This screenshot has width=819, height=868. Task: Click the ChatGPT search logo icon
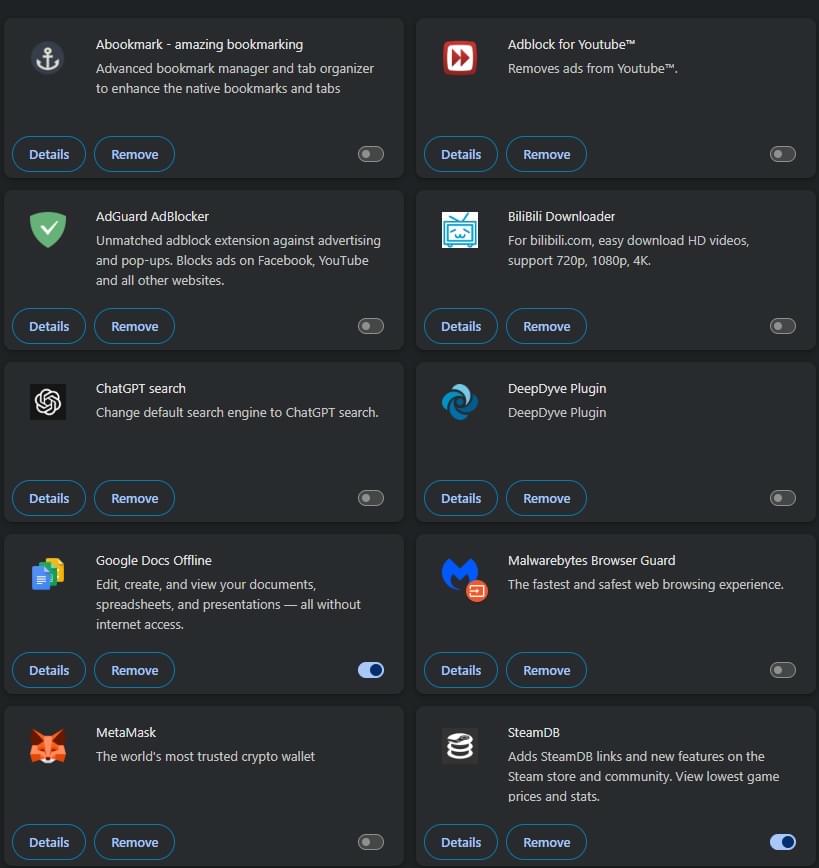(48, 402)
